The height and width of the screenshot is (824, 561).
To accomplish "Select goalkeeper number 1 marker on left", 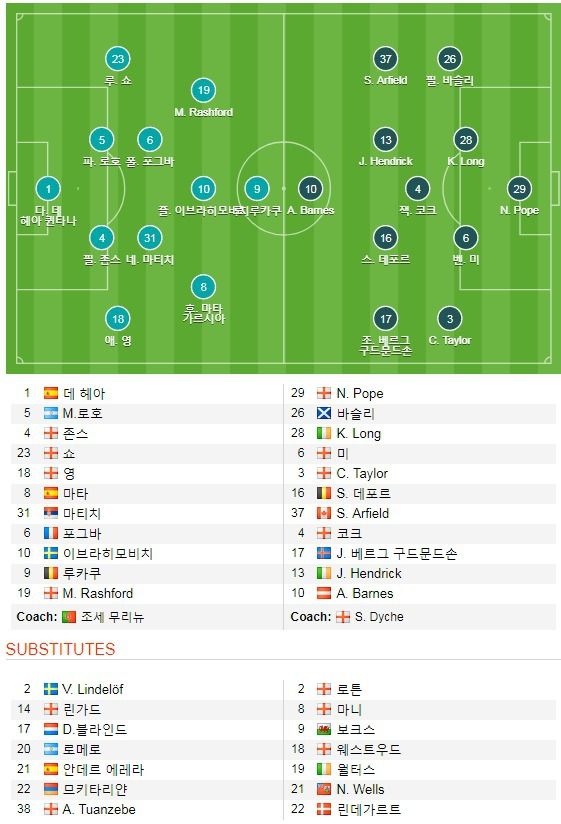I will coord(48,189).
